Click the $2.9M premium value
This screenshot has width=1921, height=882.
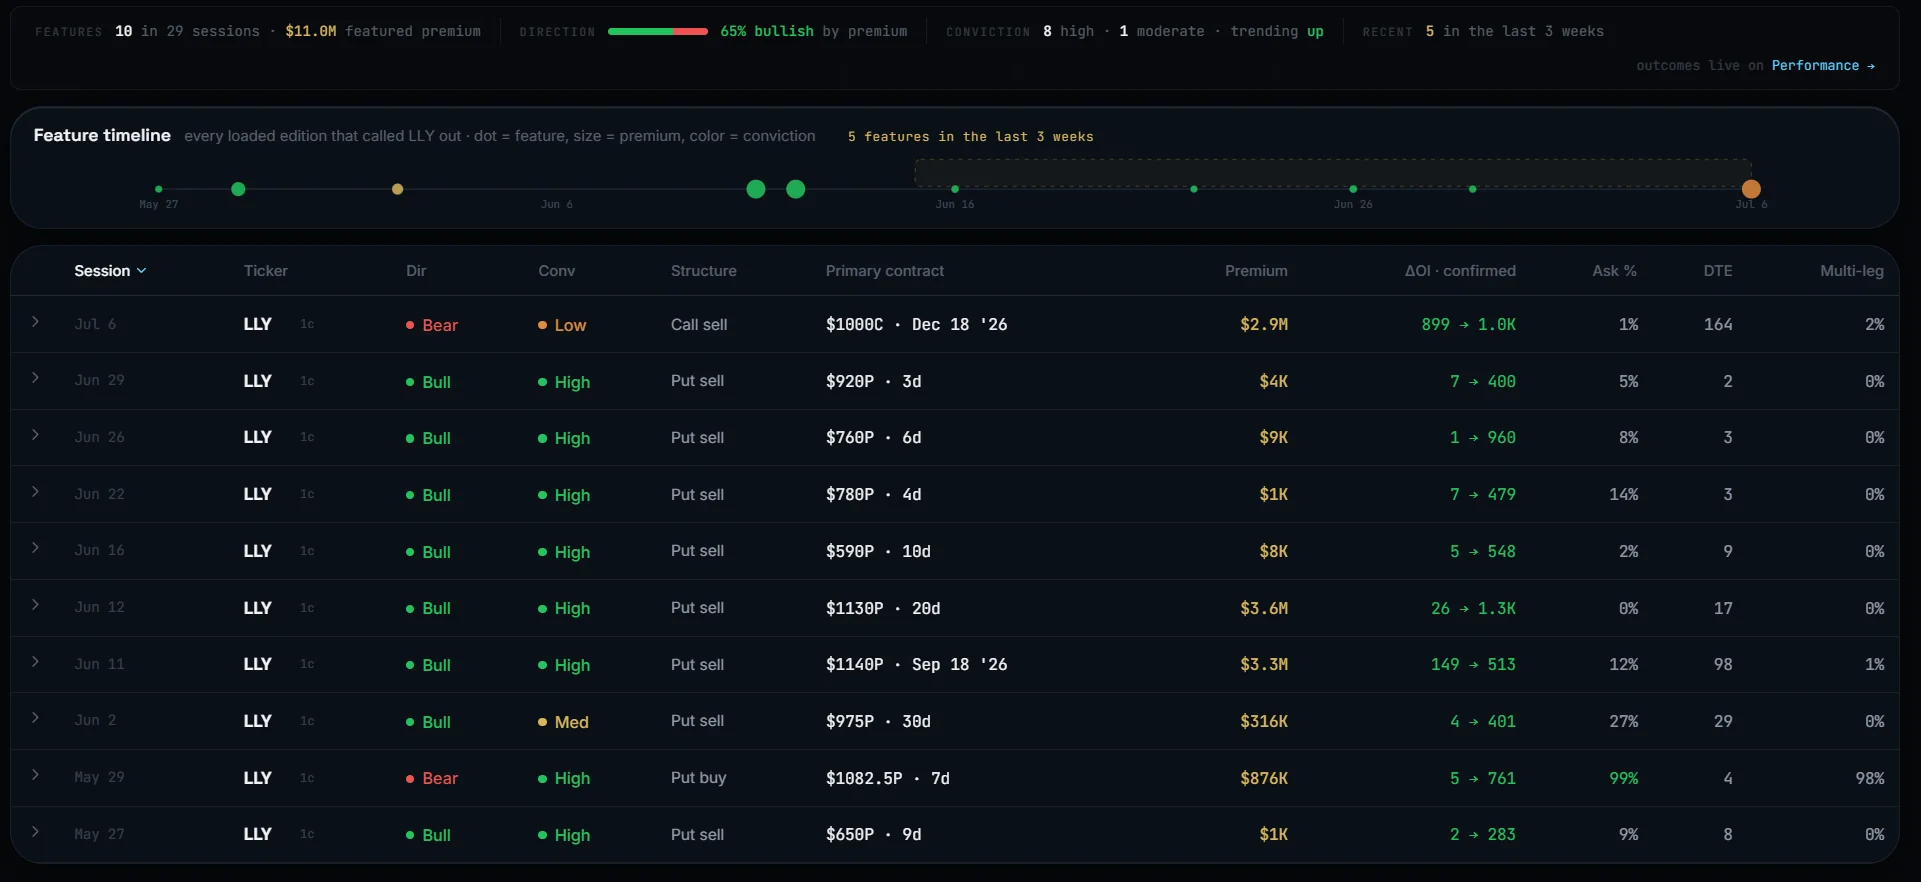click(x=1264, y=324)
